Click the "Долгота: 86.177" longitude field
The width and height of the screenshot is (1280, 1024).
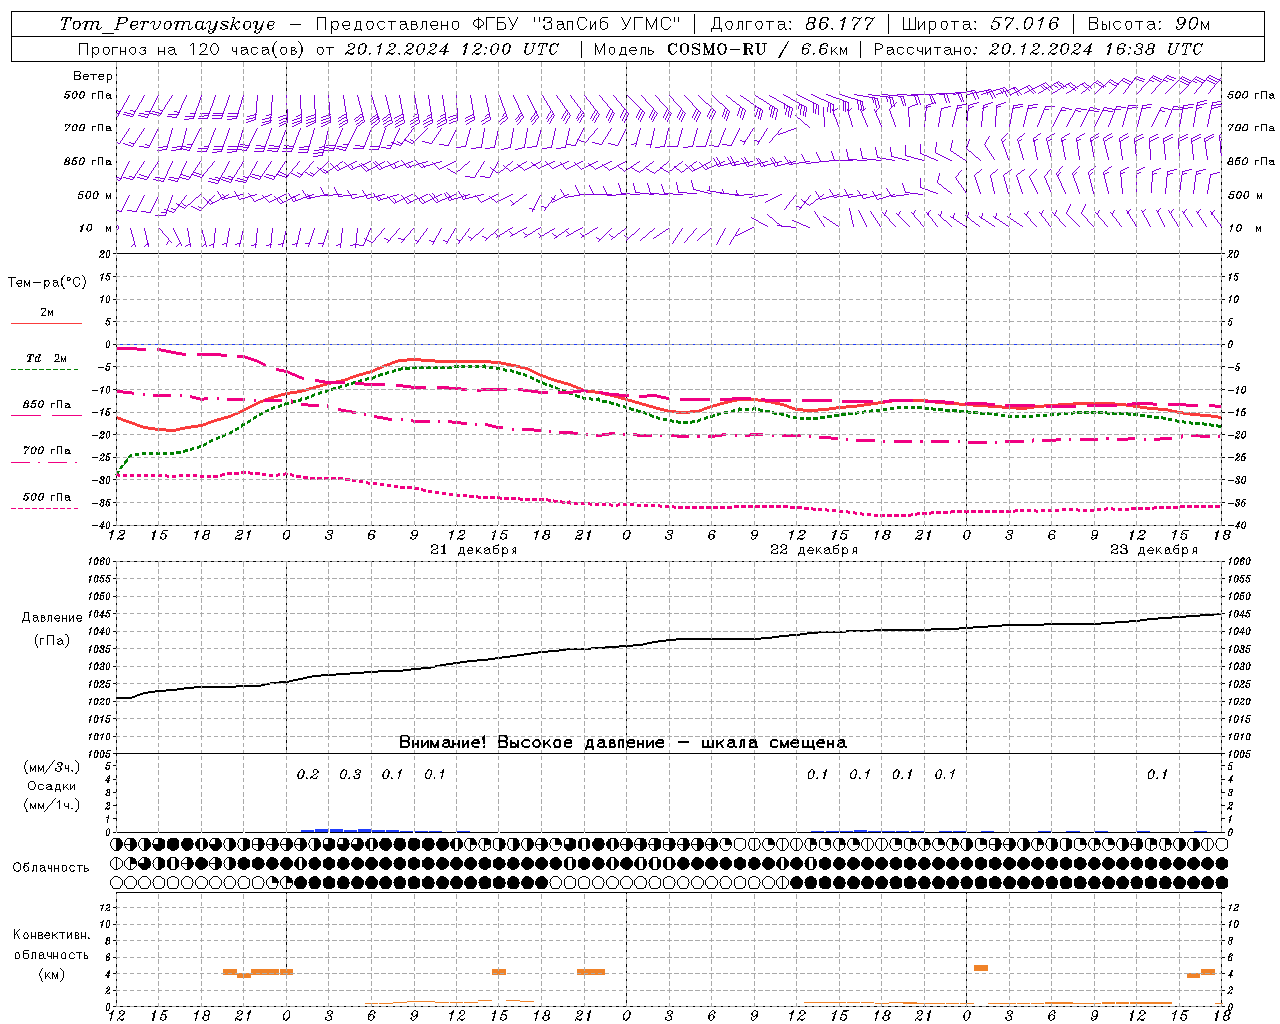792,24
